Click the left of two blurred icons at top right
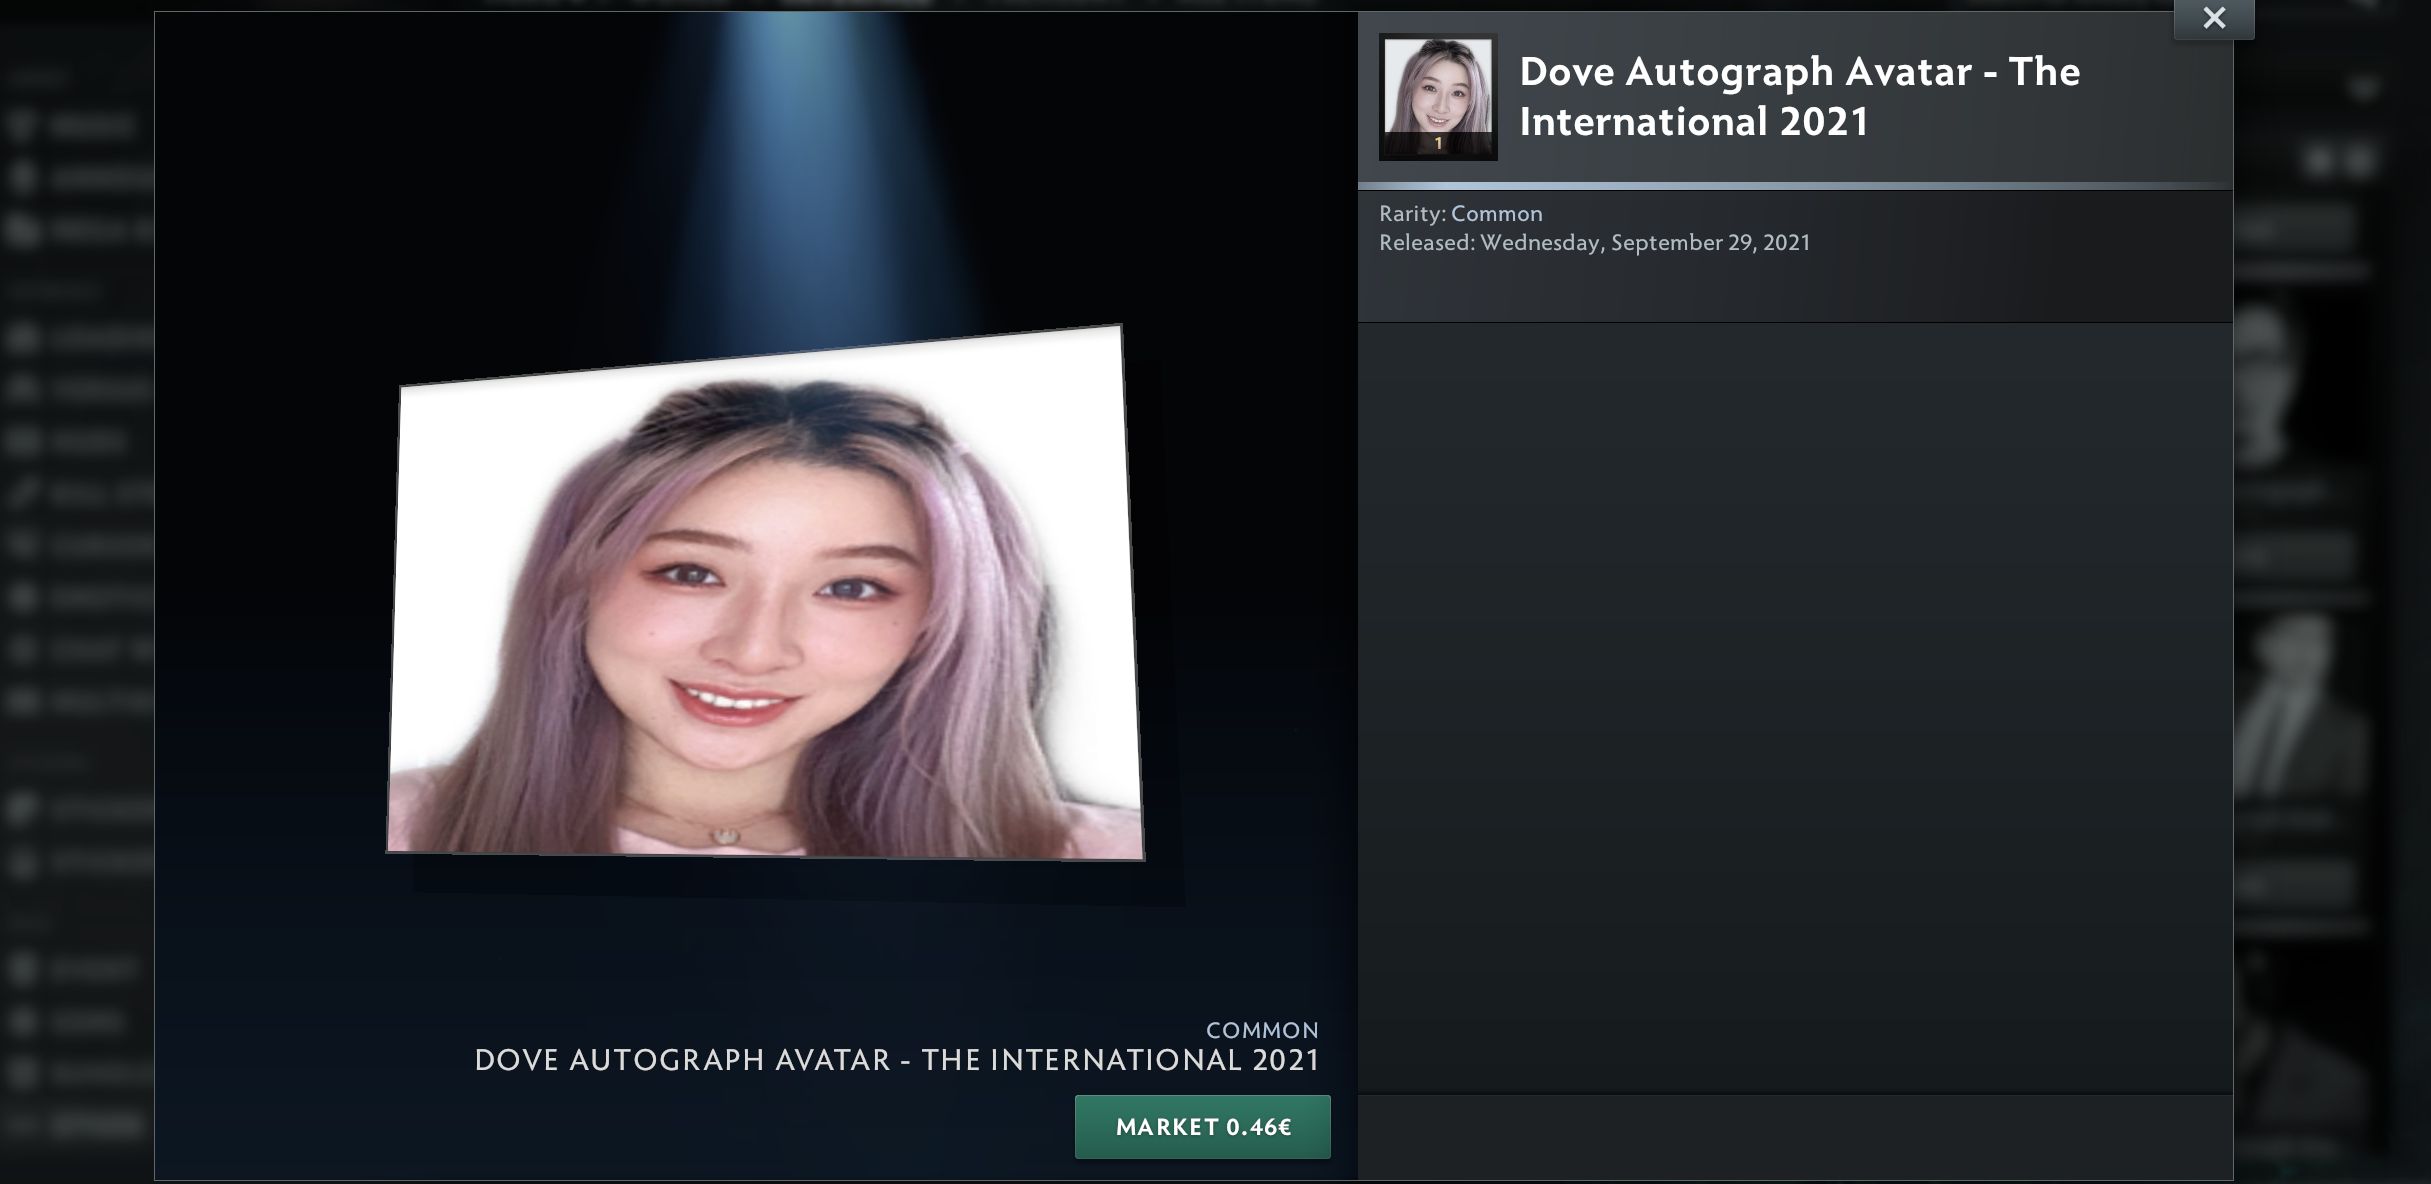2431x1184 pixels. pos(2320,161)
